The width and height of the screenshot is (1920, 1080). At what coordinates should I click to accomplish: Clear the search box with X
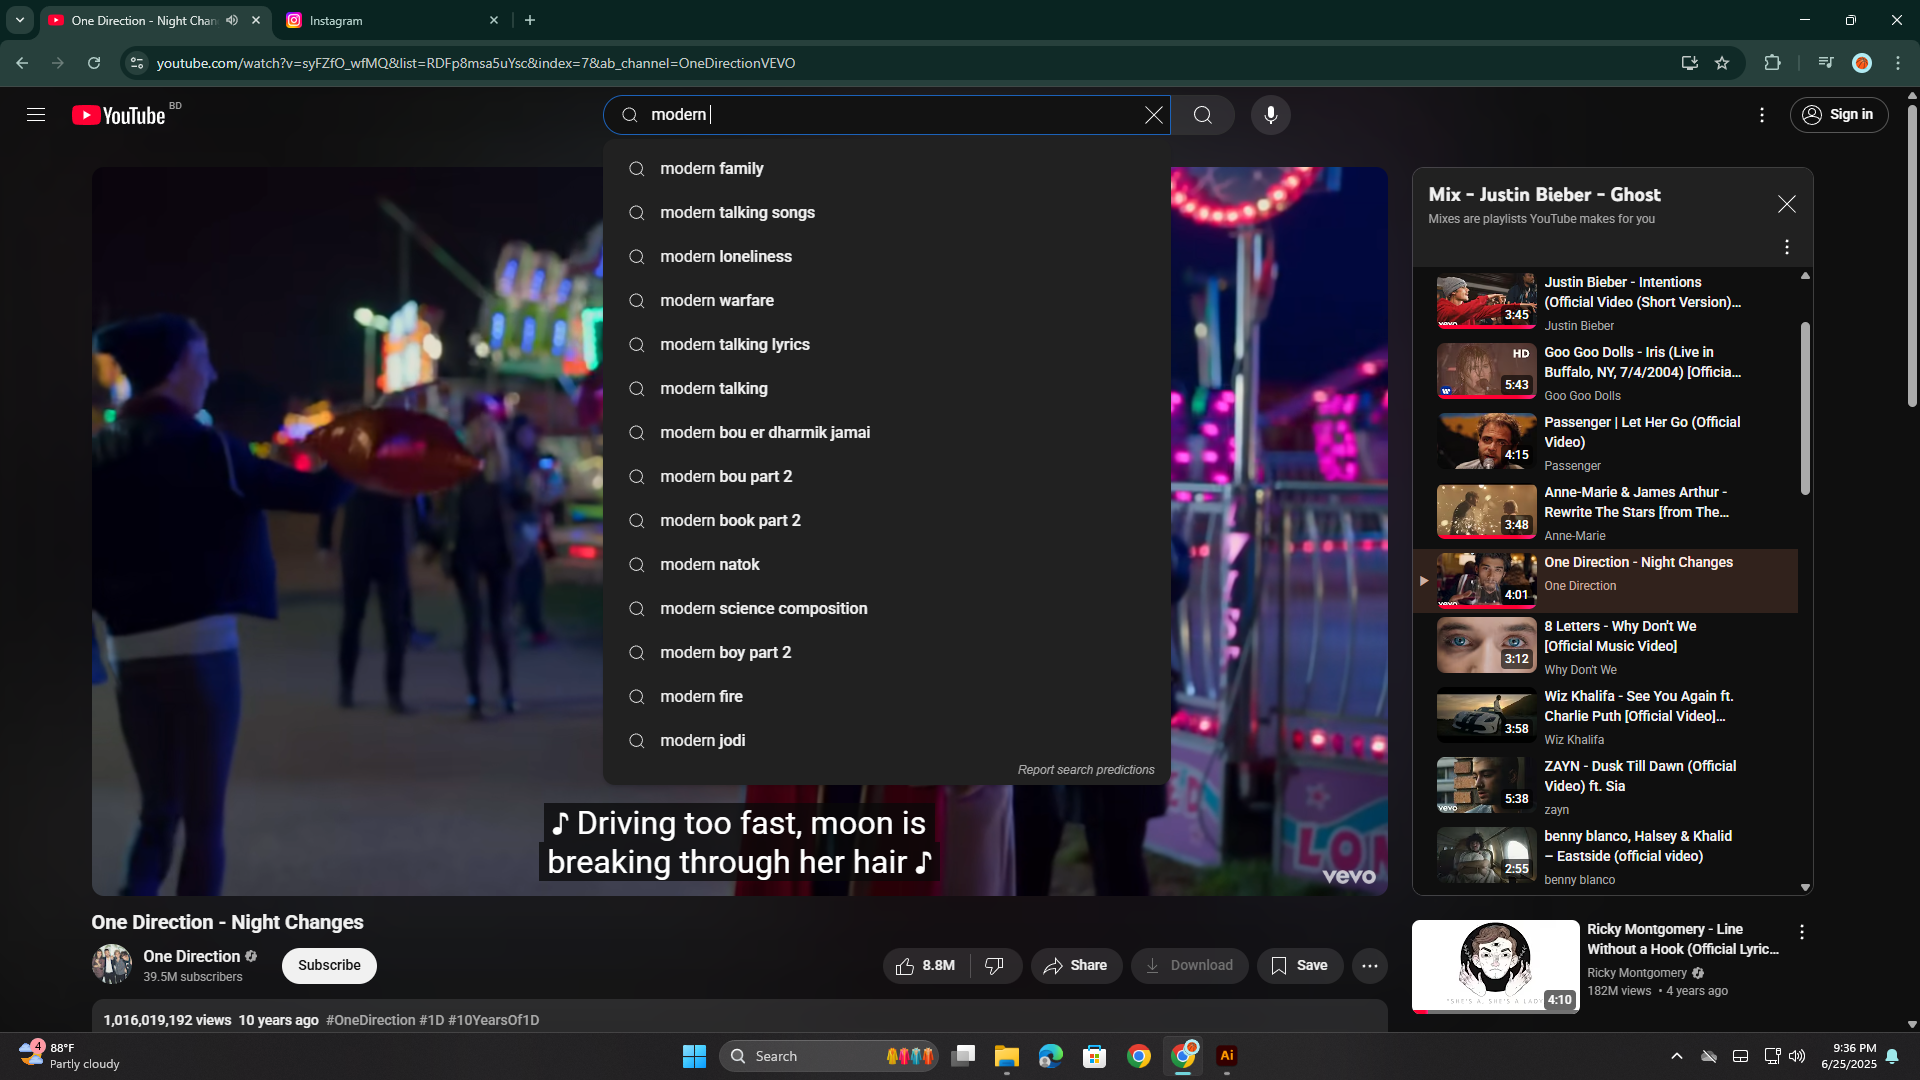coord(1153,115)
